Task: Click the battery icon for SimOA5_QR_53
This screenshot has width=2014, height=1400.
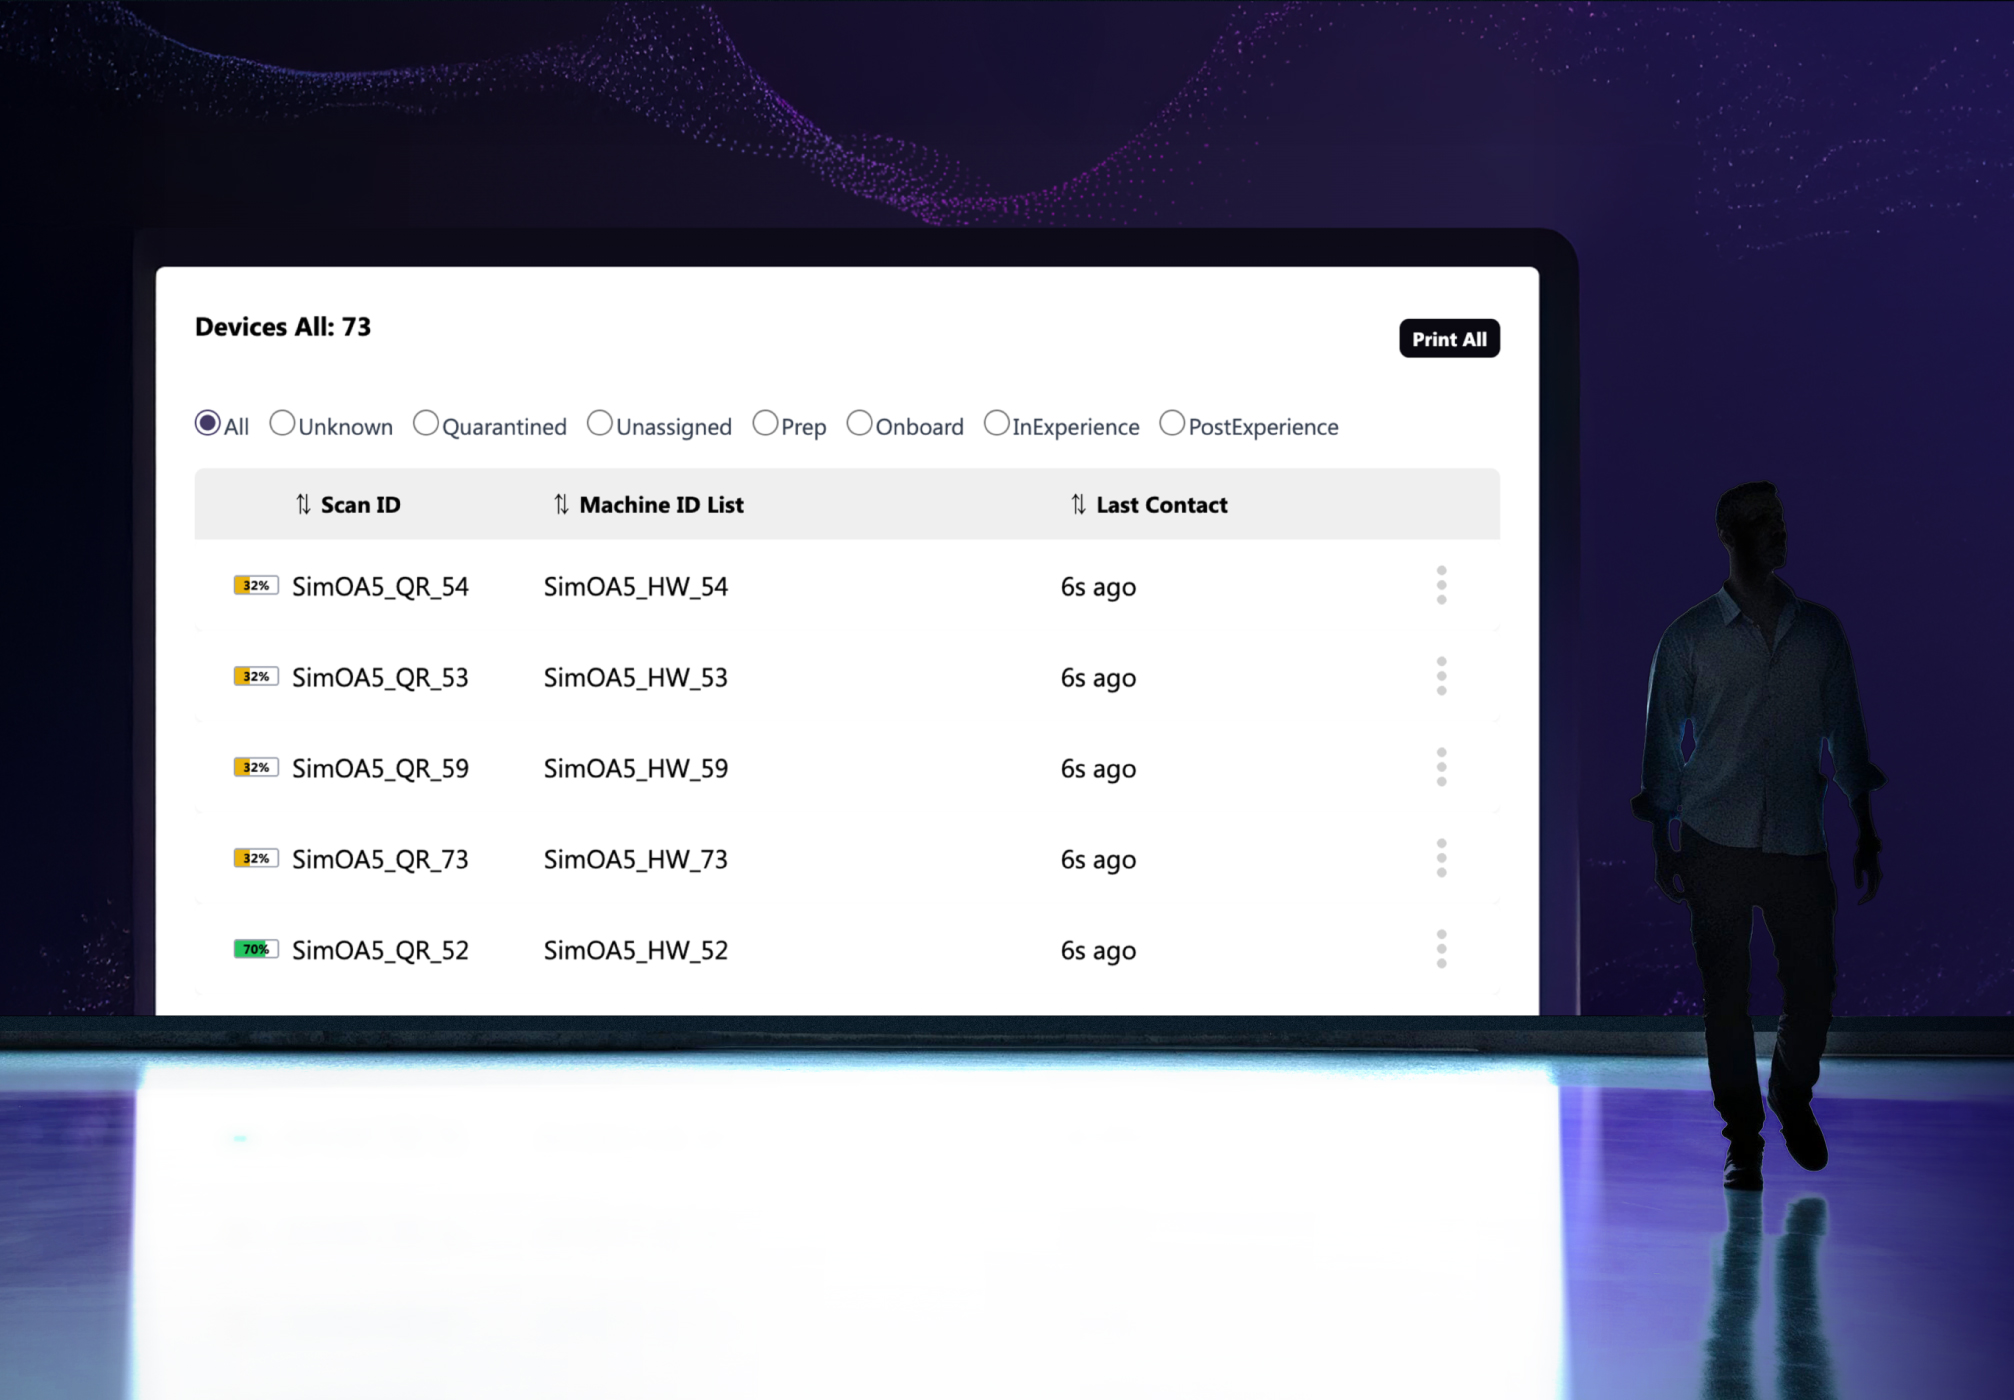Action: 255,677
